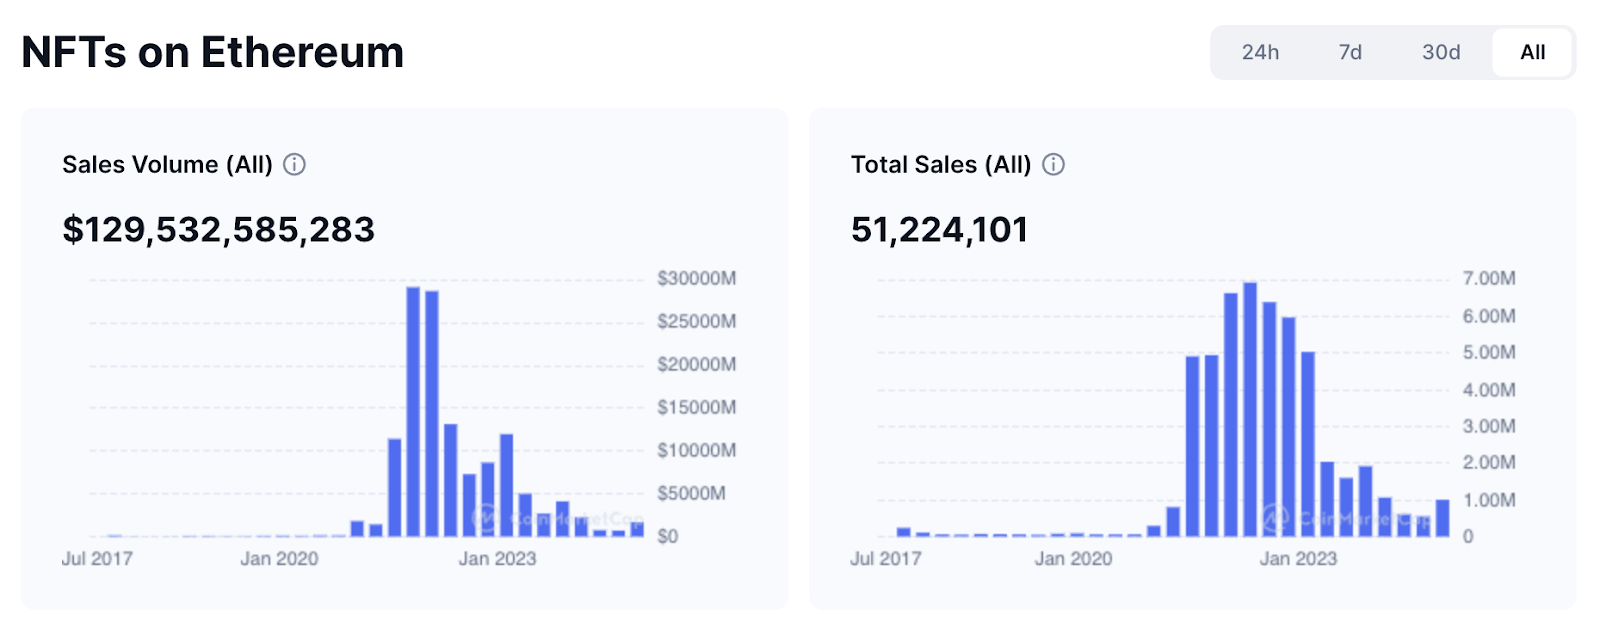
Task: Click the $5000M axis label
Action: pyautogui.click(x=691, y=493)
